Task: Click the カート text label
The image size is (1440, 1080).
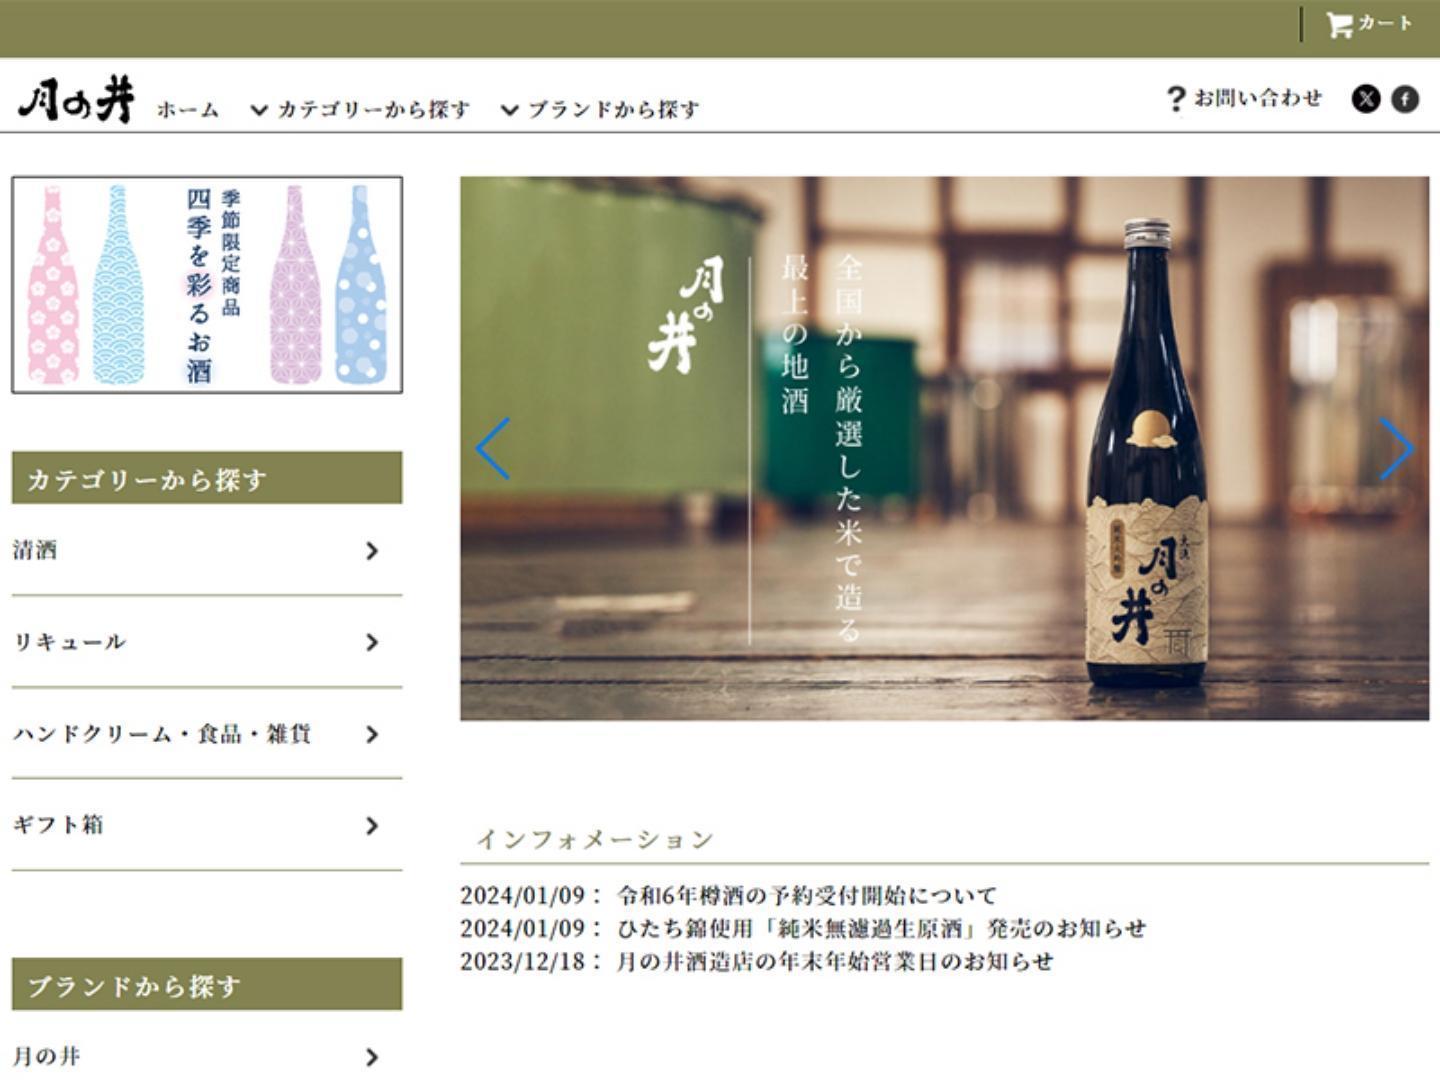Action: pos(1385,23)
